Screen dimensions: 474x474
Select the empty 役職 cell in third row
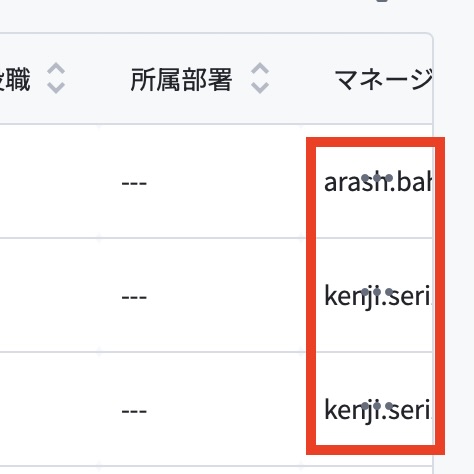click(49, 409)
